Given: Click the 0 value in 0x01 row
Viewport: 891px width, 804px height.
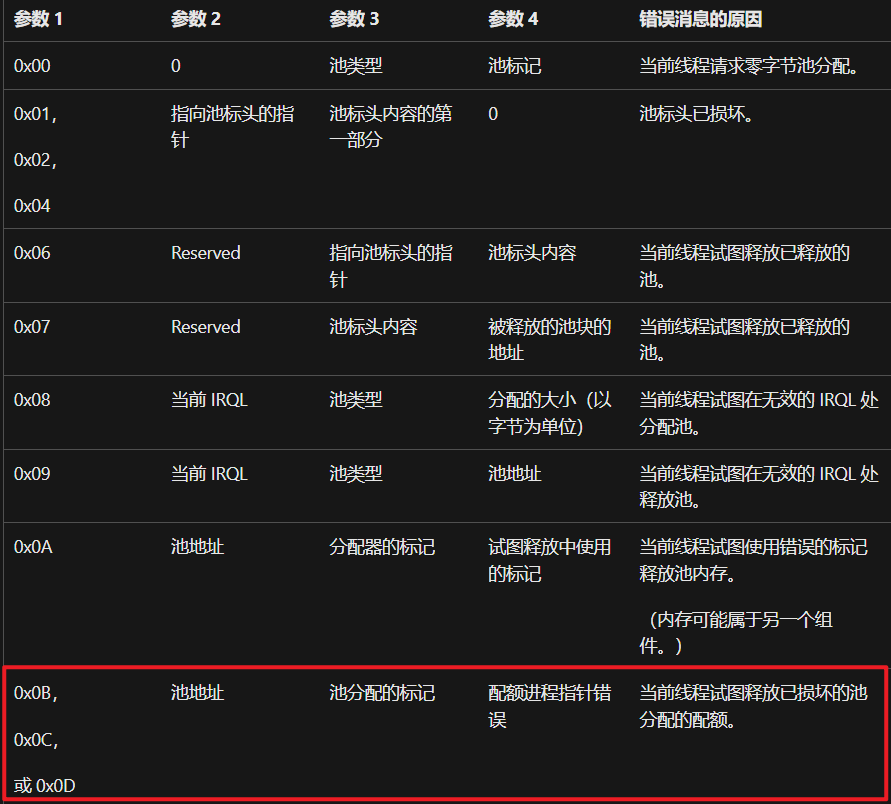Looking at the screenshot, I should [x=493, y=114].
